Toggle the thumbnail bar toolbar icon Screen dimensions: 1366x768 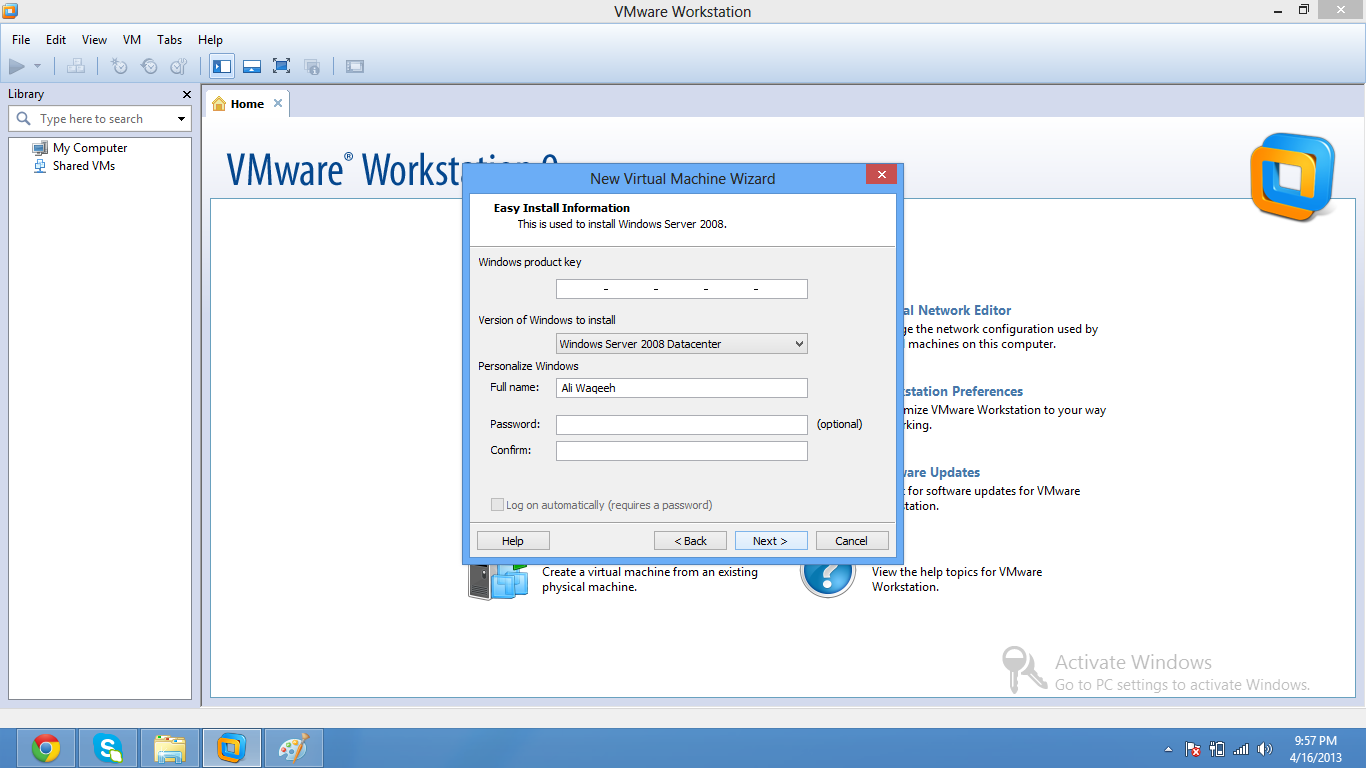tap(252, 67)
